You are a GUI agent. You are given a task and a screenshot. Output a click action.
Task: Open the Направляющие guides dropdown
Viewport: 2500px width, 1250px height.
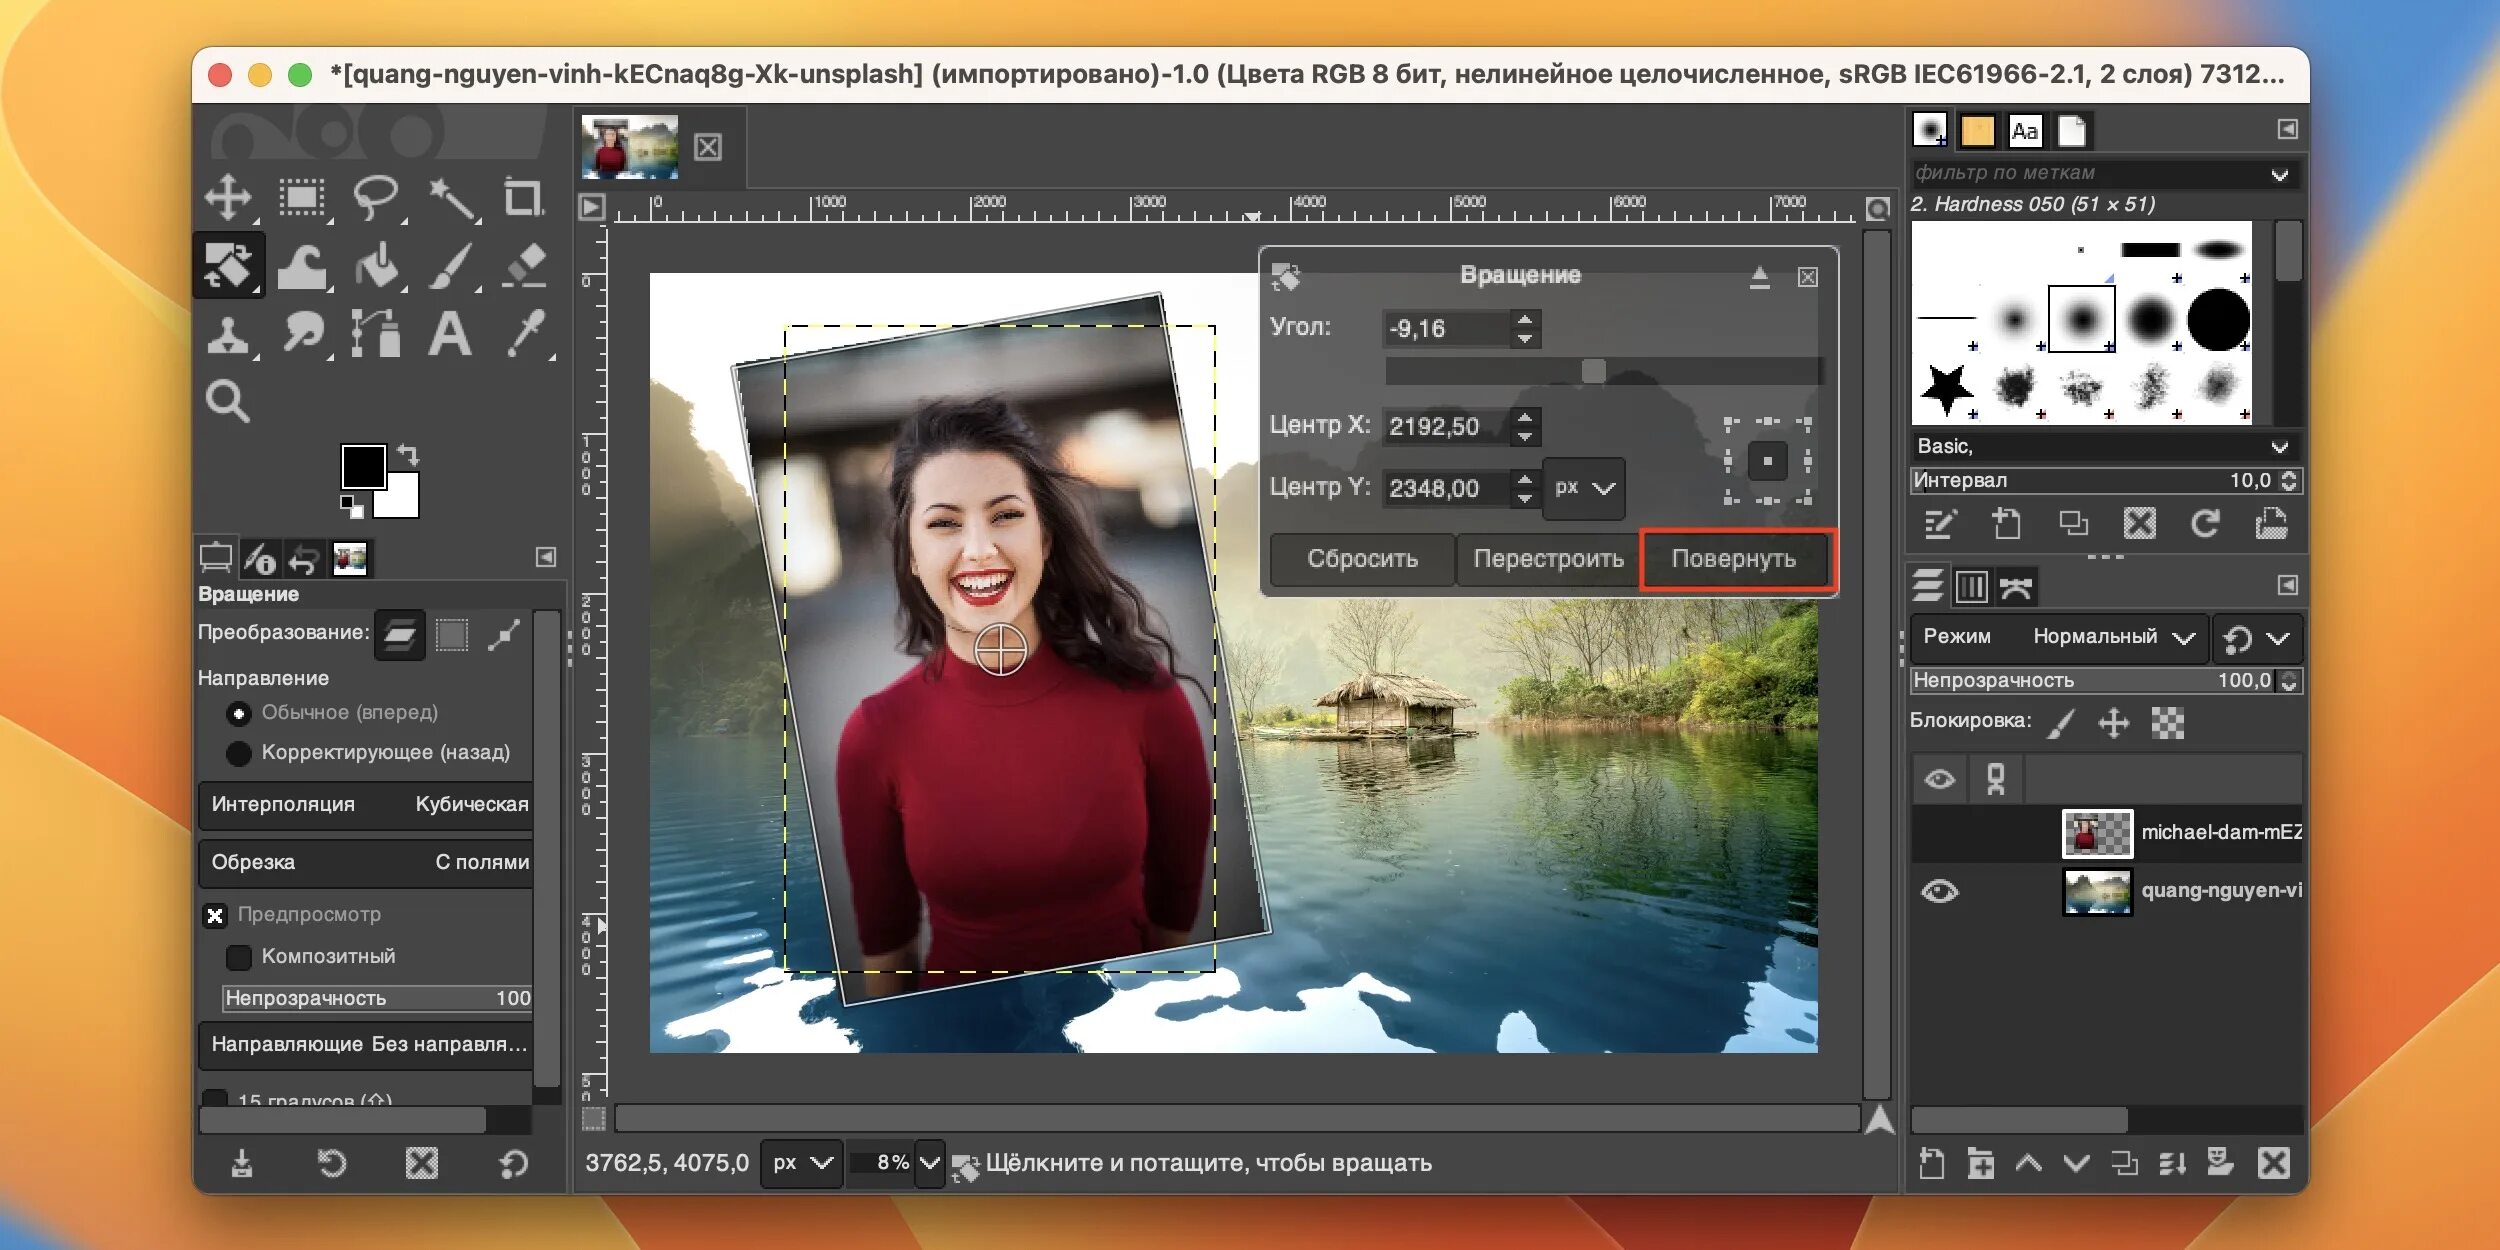tap(366, 1045)
